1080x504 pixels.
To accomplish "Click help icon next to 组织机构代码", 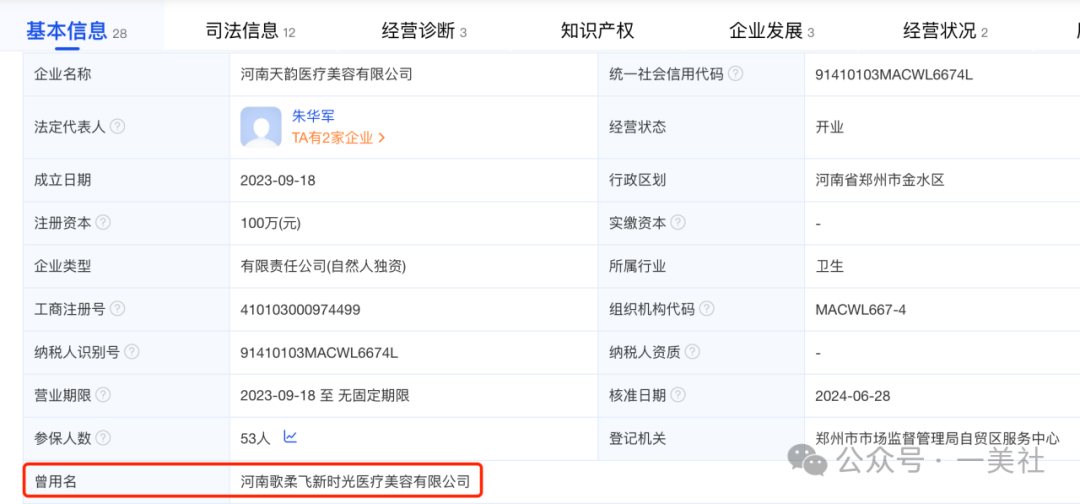I will [x=707, y=309].
